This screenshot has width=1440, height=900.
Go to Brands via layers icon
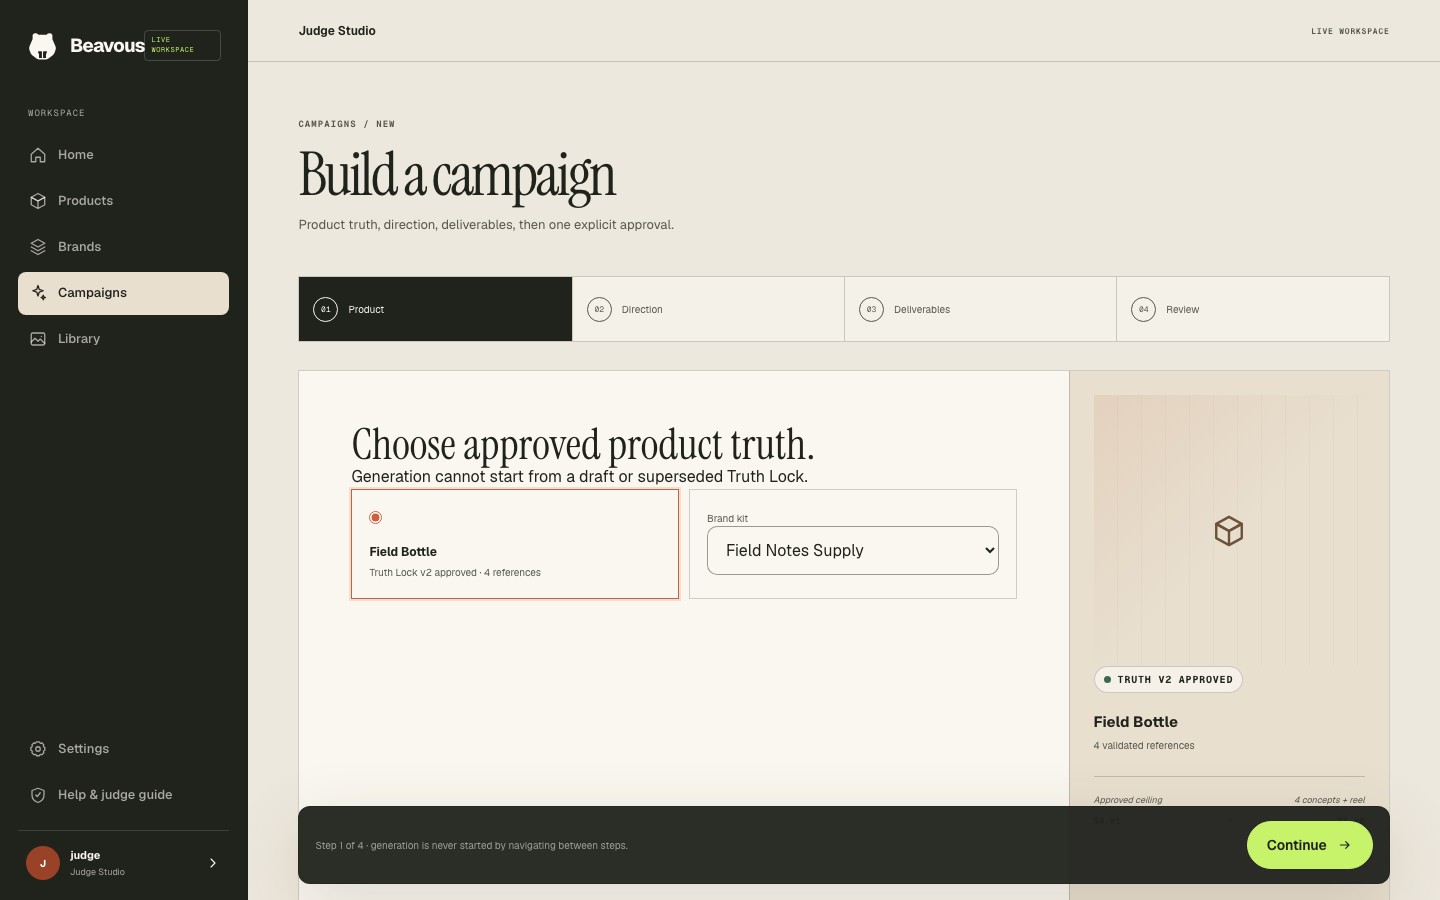pos(38,247)
